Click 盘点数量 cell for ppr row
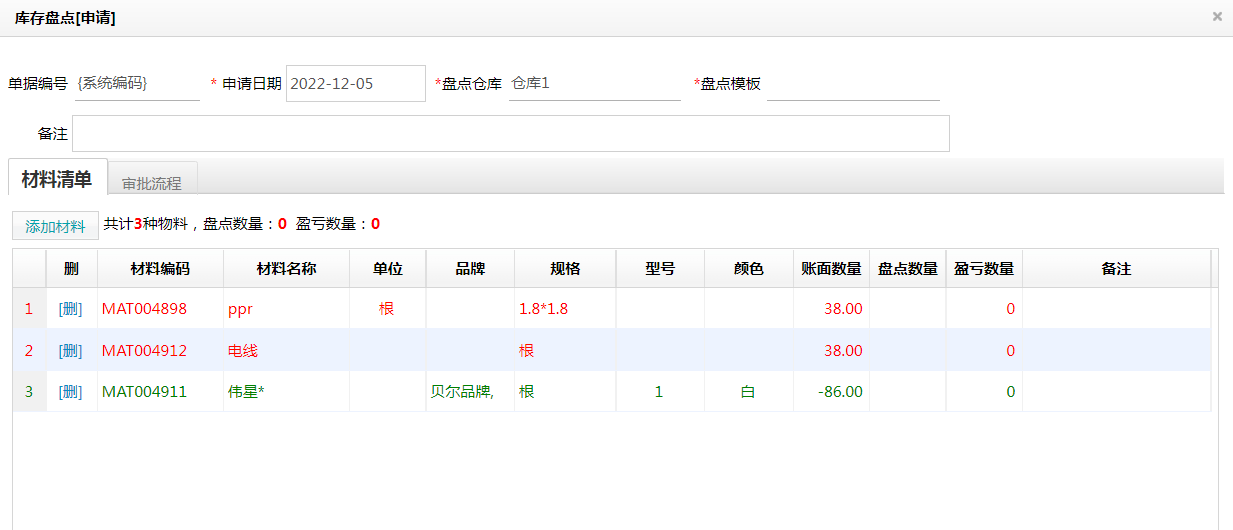The height and width of the screenshot is (530, 1233). 907,309
